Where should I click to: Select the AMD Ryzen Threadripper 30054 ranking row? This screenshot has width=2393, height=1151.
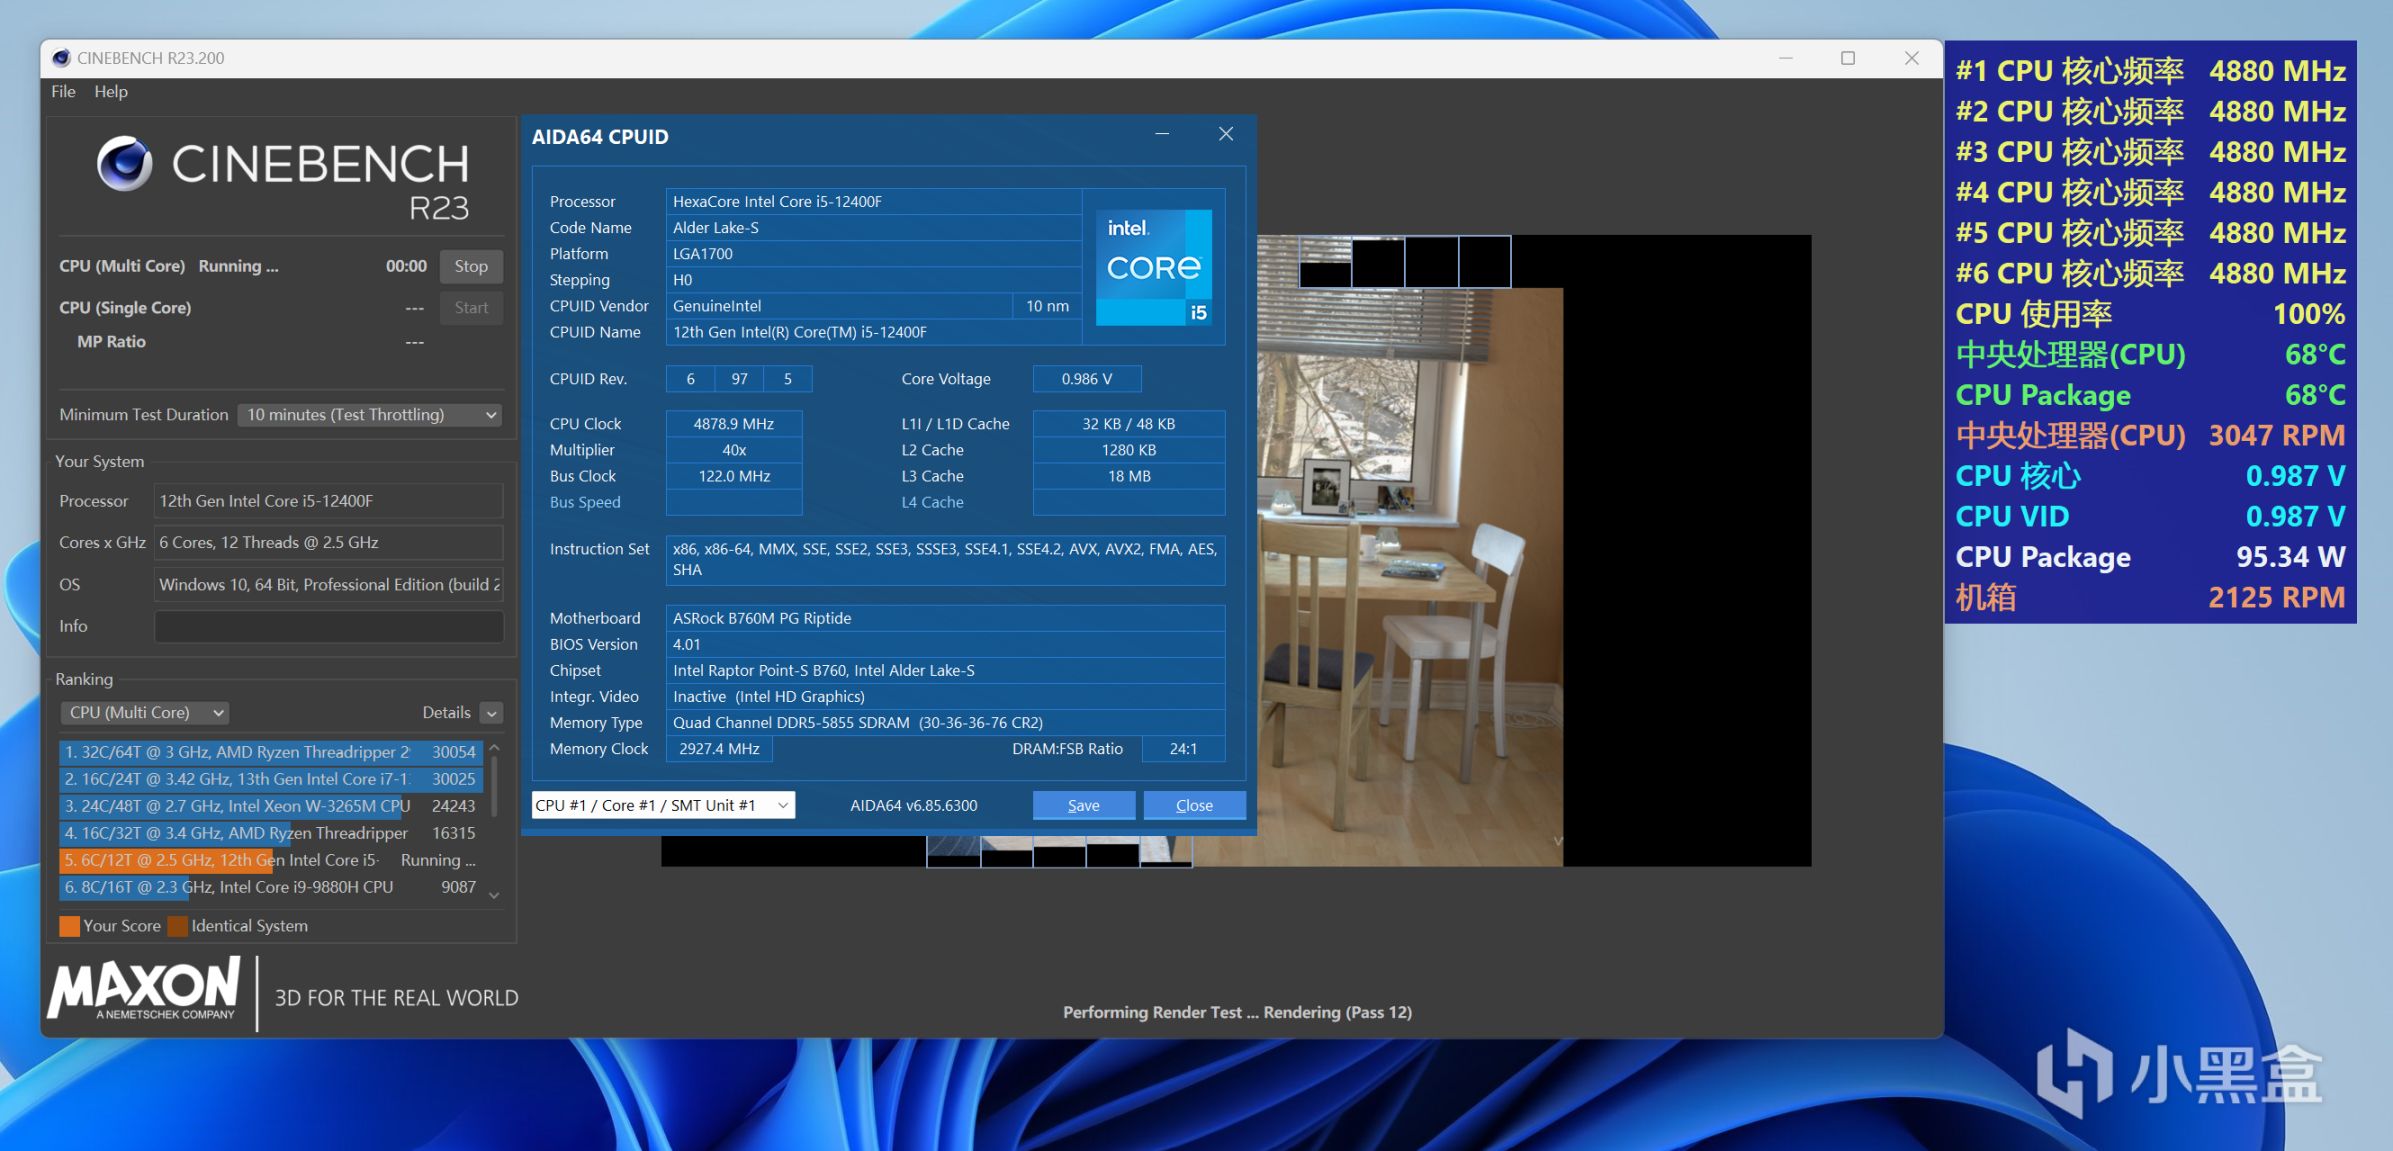(270, 752)
